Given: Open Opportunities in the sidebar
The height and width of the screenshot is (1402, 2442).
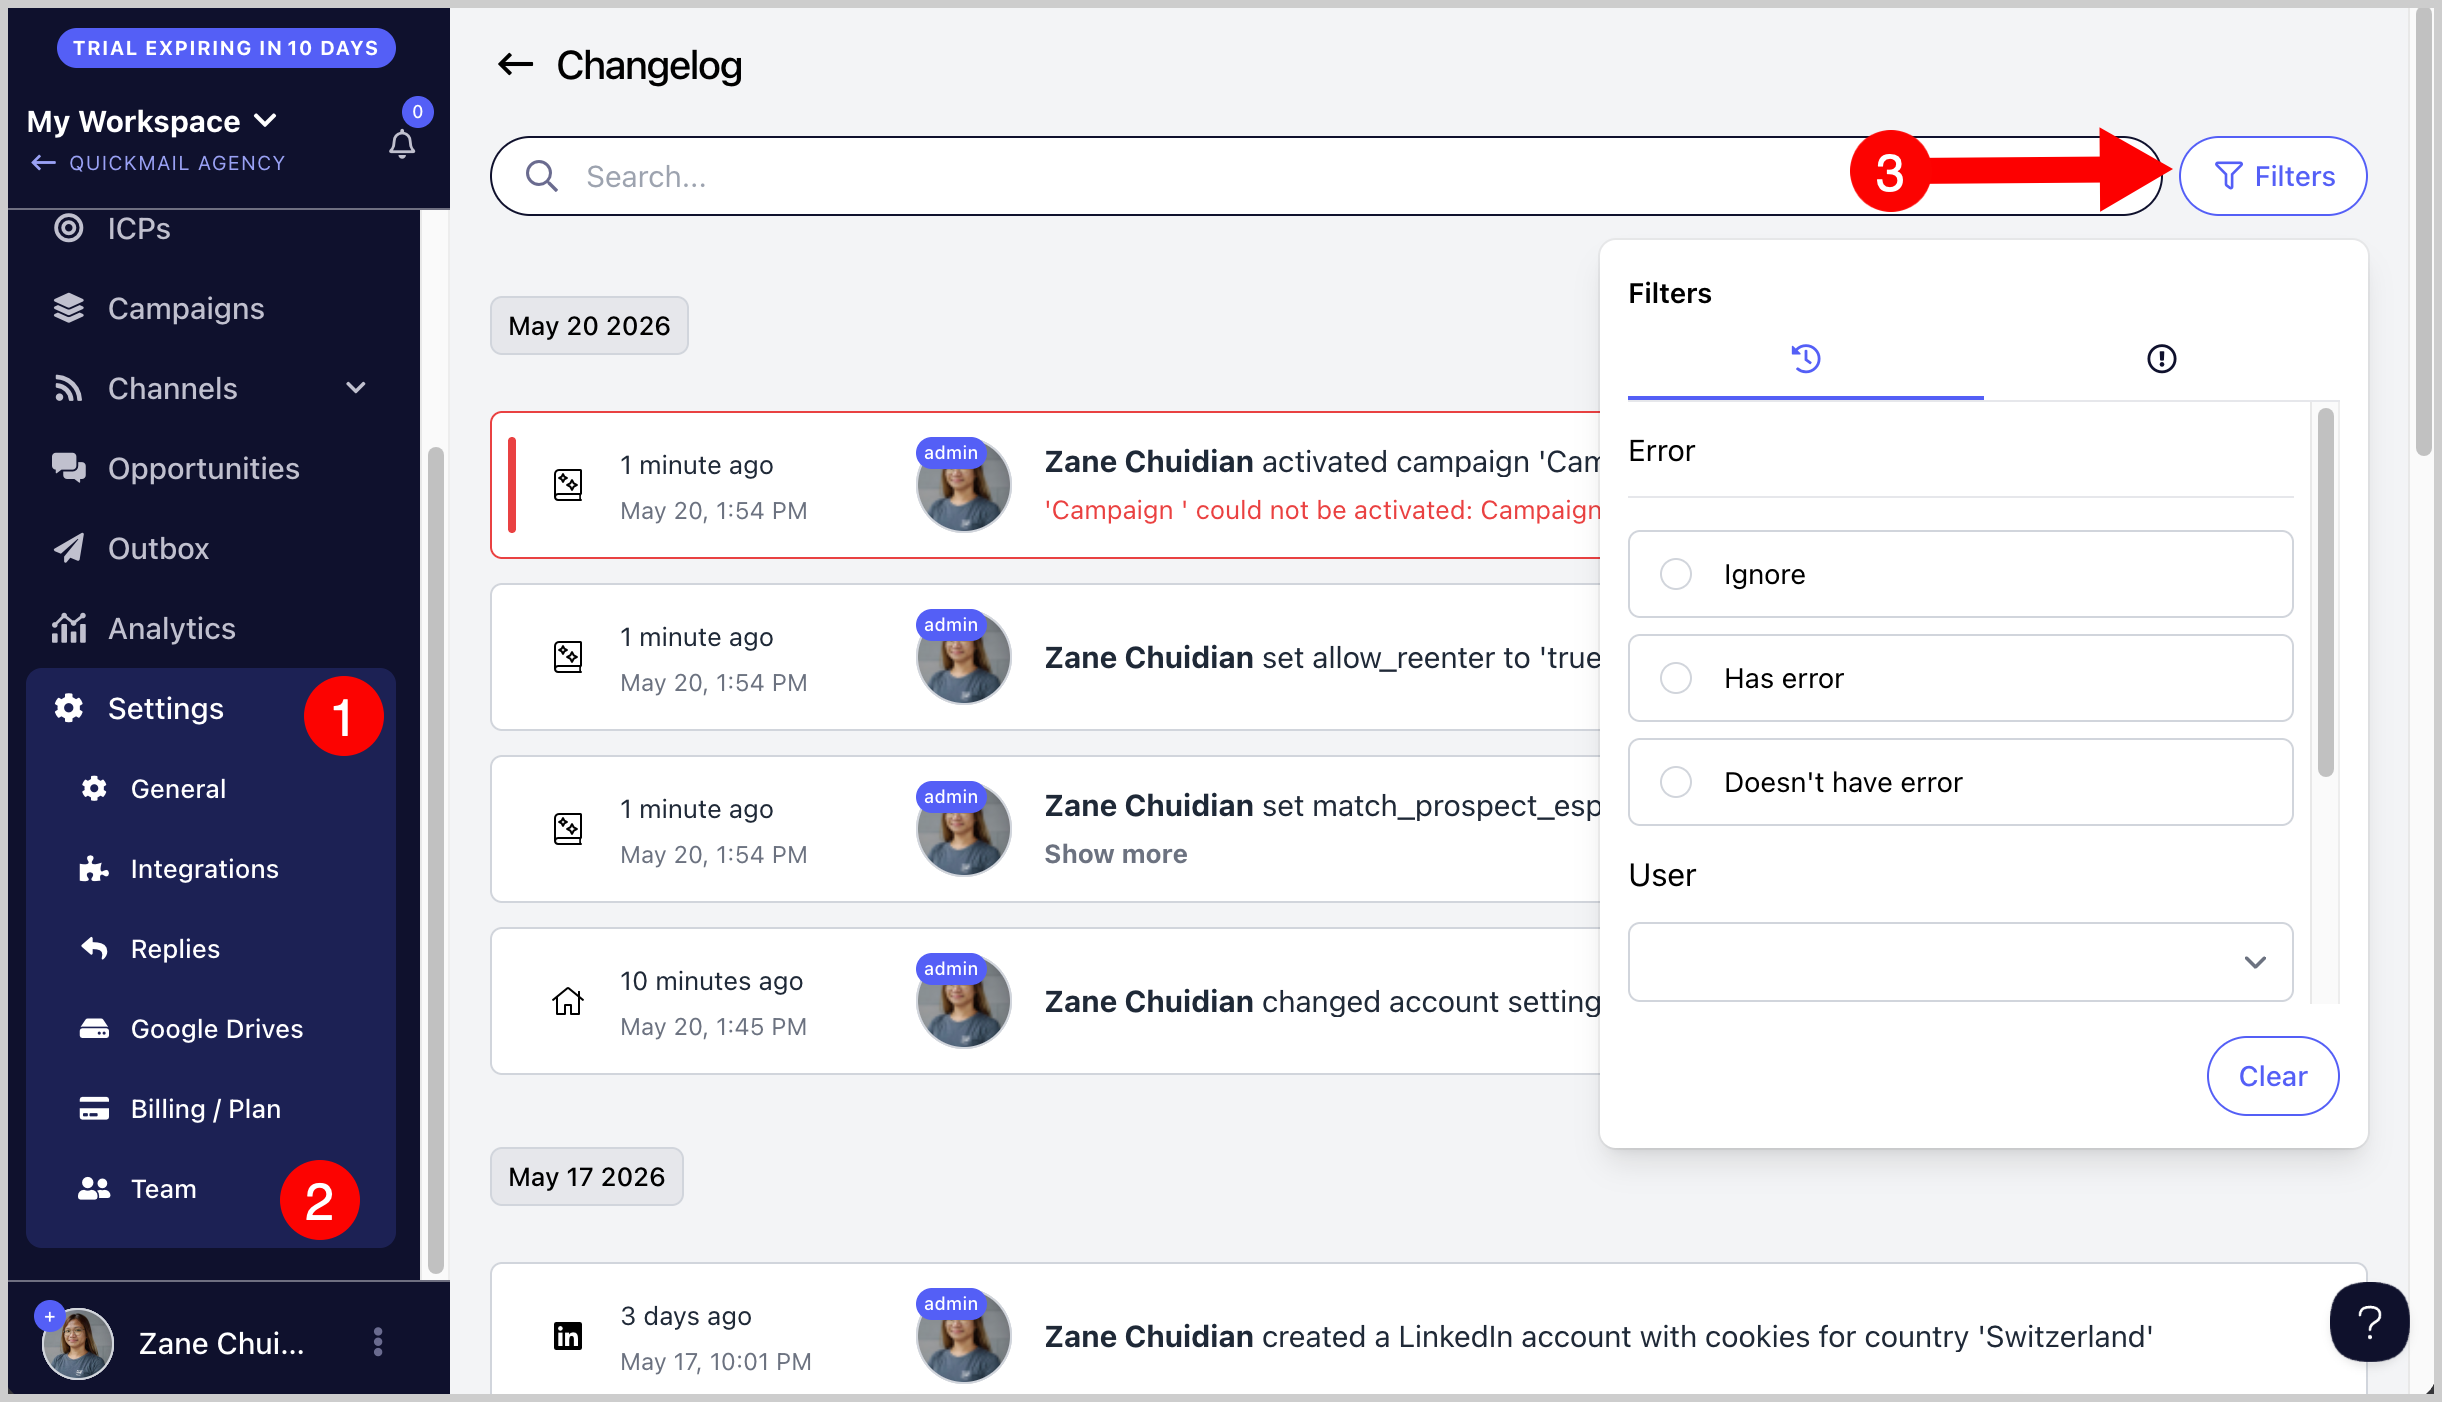Looking at the screenshot, I should 203,468.
